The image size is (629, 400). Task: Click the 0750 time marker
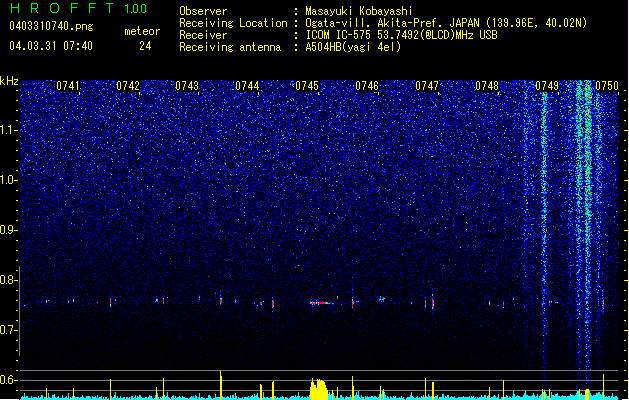607,86
